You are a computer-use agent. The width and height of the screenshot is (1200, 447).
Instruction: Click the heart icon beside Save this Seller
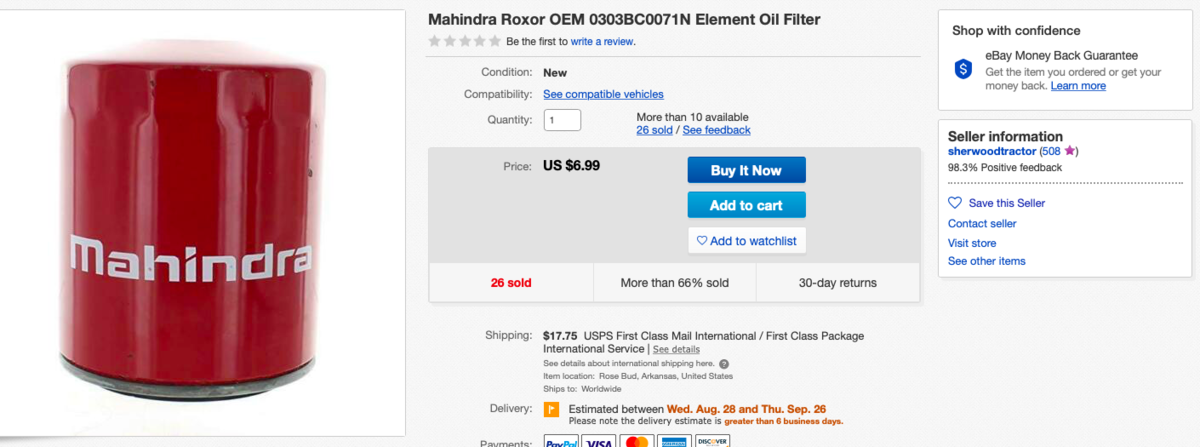(x=955, y=203)
